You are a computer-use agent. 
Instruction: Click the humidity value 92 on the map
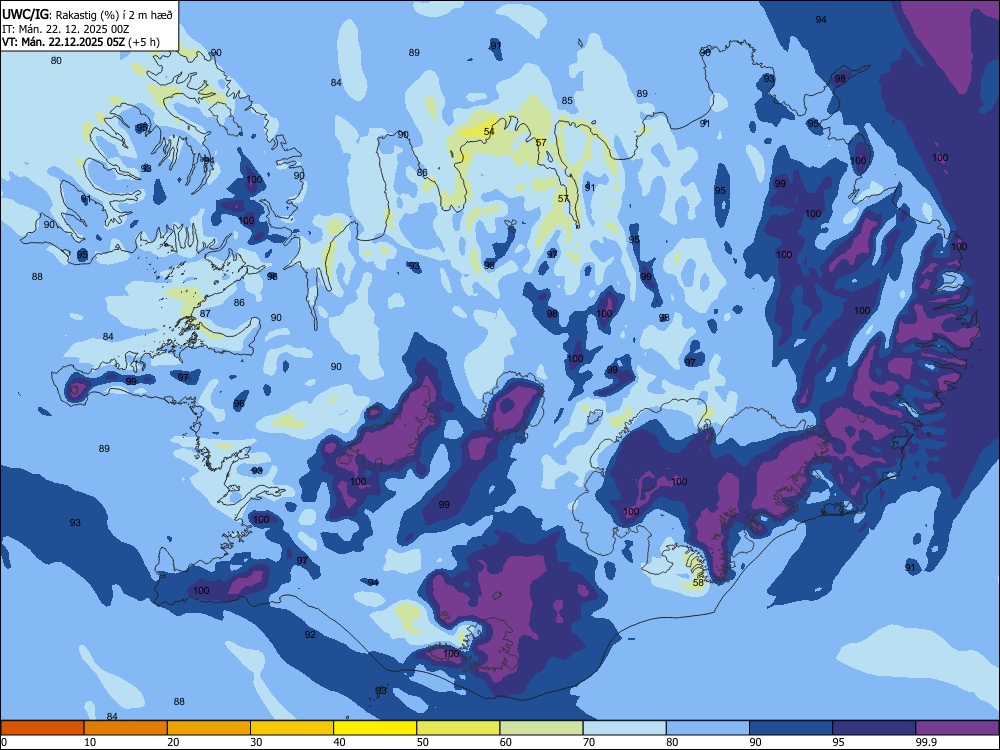click(310, 635)
